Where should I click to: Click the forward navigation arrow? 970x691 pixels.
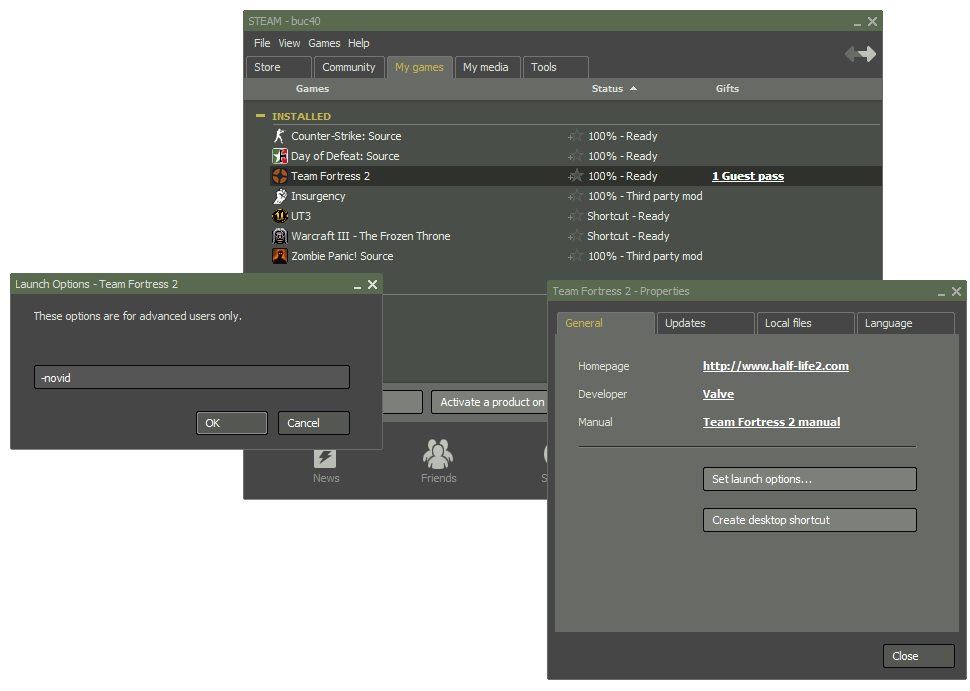tap(867, 55)
